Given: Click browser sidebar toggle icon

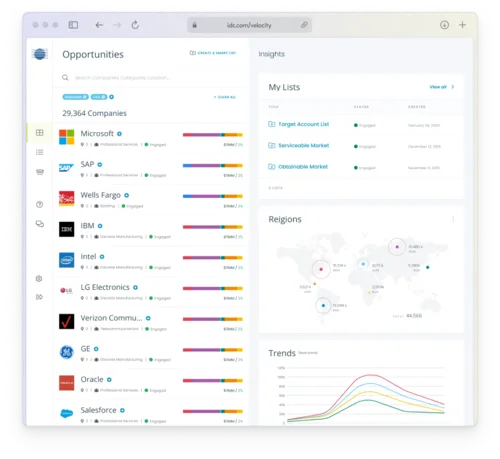Looking at the screenshot, I should click(73, 25).
